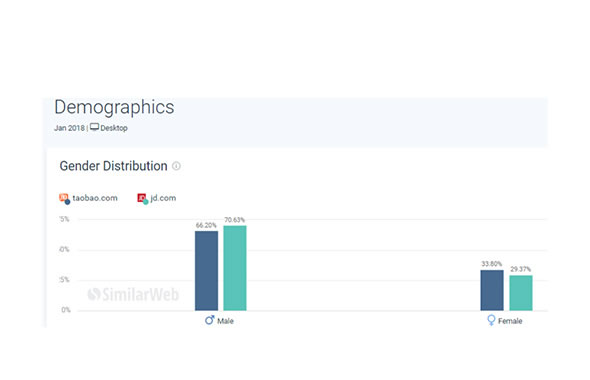Screen dimensions: 590x380
Task: Click the Male axis label
Action: click(x=225, y=321)
